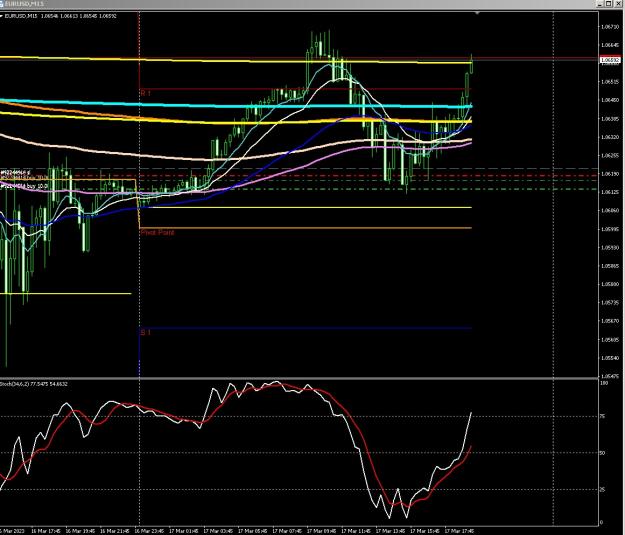The width and height of the screenshot is (625, 535).
Task: Maximize the EURUSD,M15 chart window
Action: point(609,4)
